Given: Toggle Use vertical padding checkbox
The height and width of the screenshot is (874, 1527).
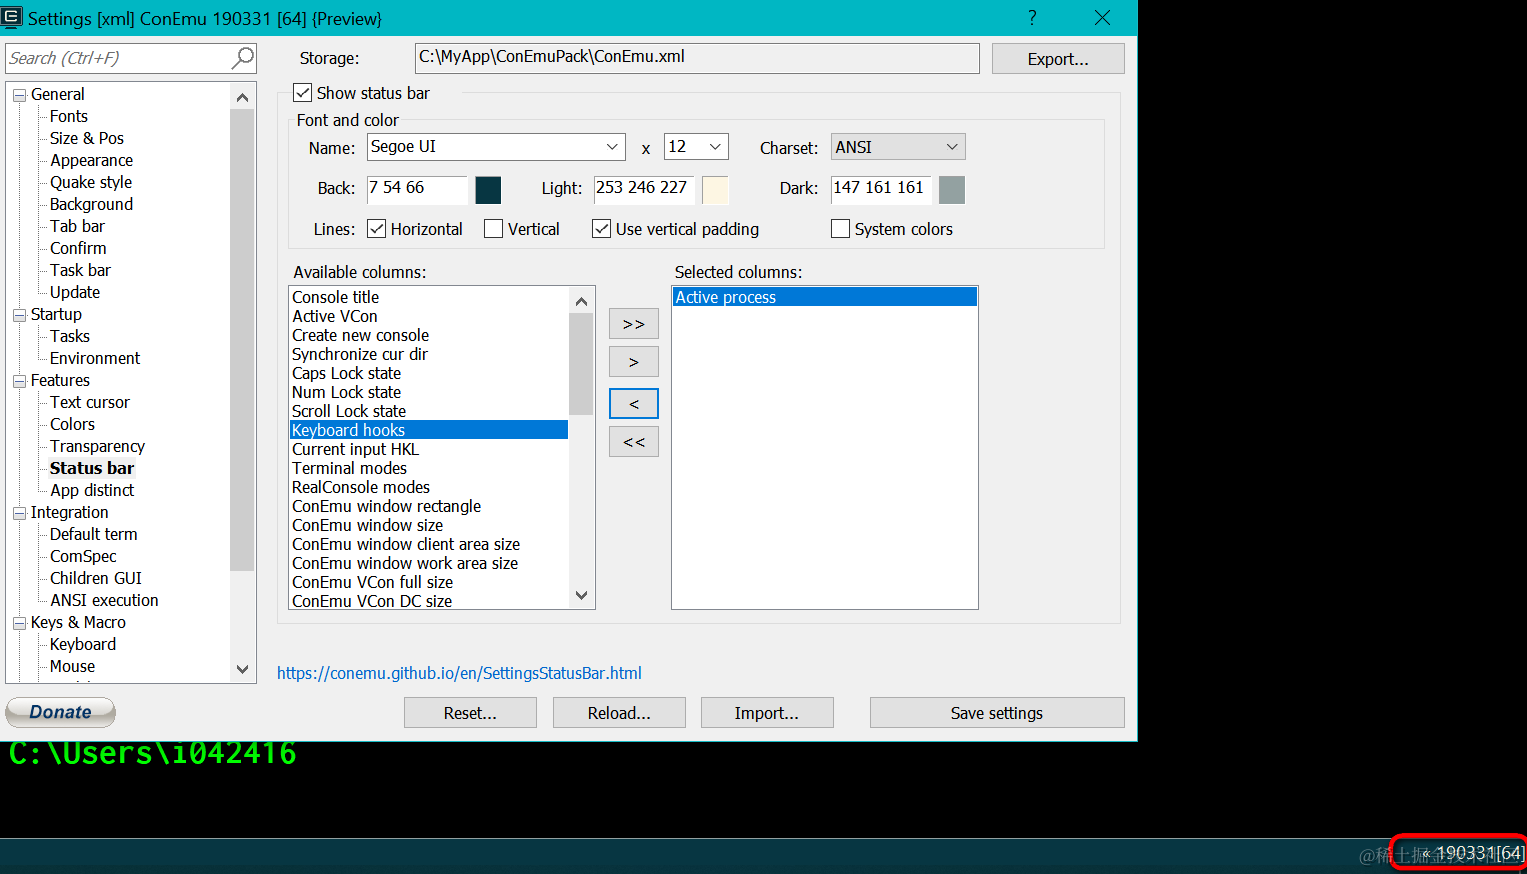Looking at the screenshot, I should [601, 229].
